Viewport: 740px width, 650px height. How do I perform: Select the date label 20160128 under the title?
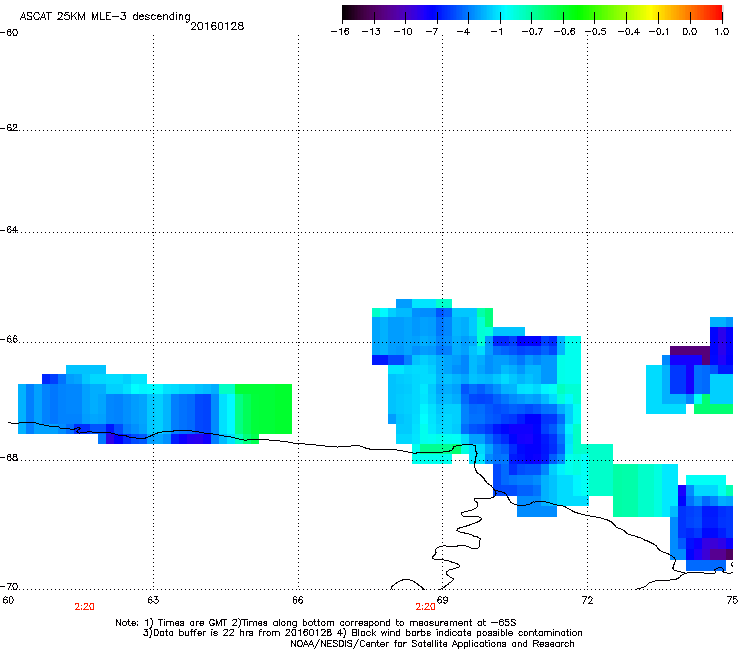tap(217, 26)
